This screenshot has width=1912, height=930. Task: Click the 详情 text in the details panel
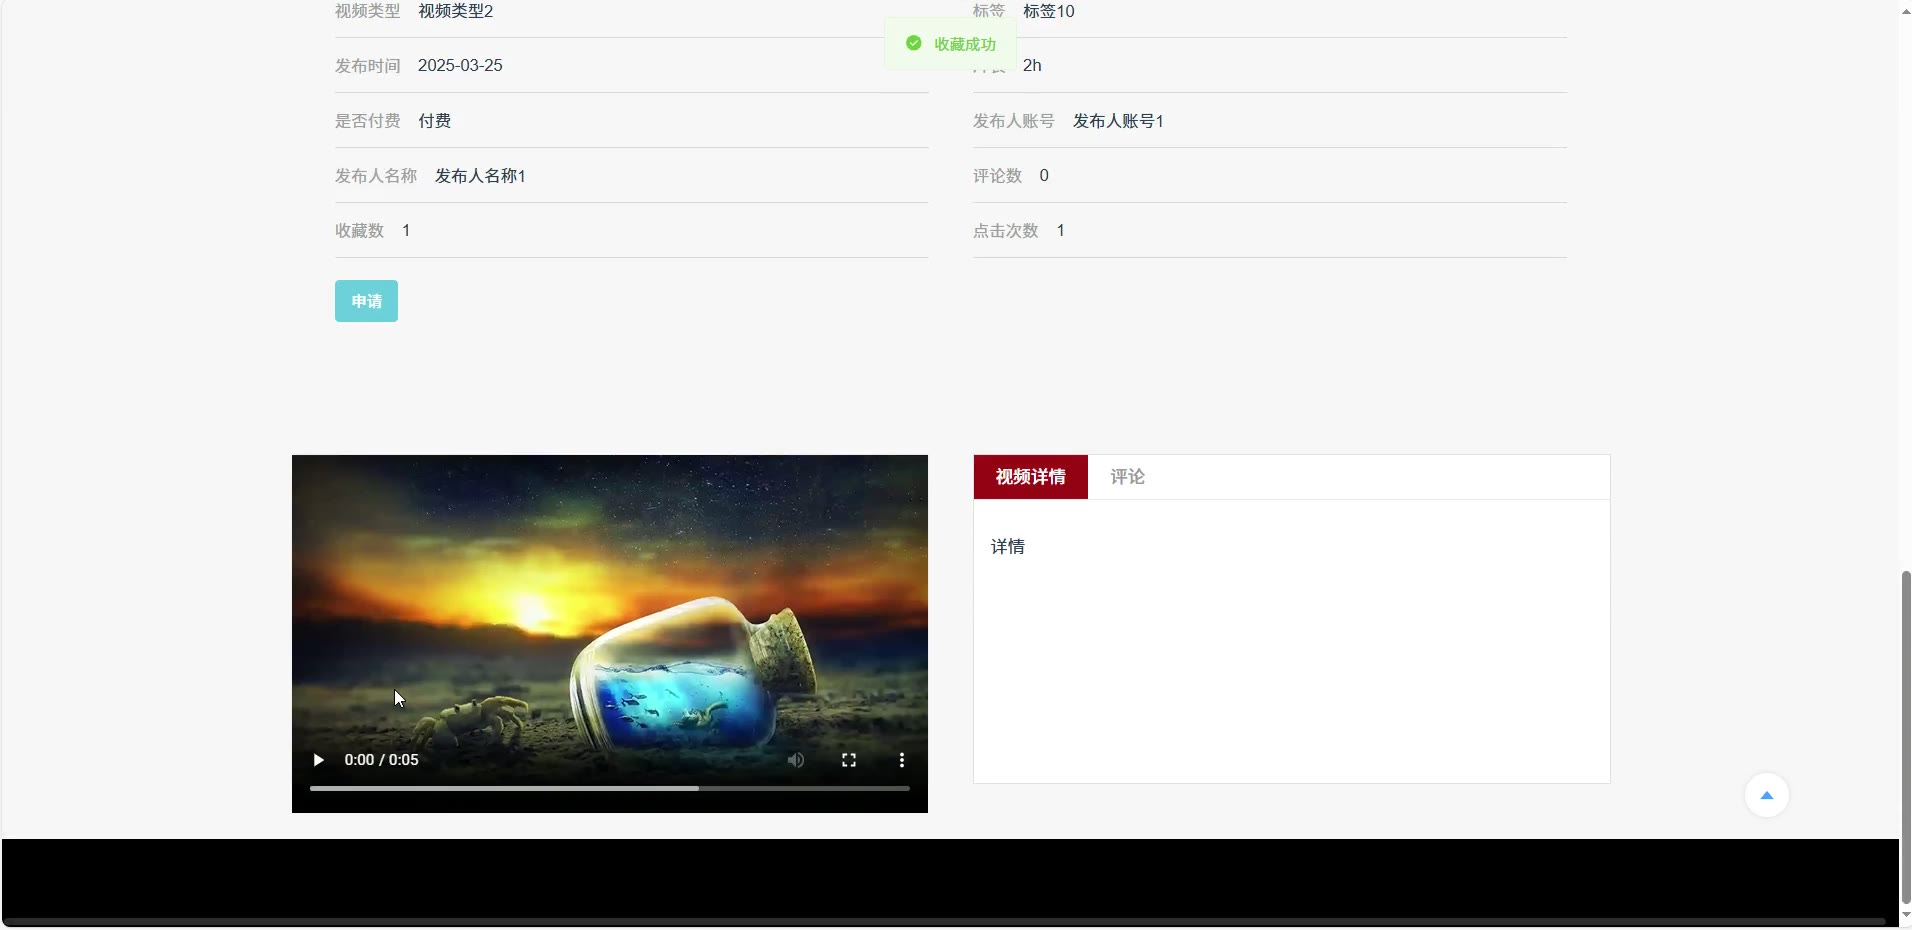(x=1008, y=547)
